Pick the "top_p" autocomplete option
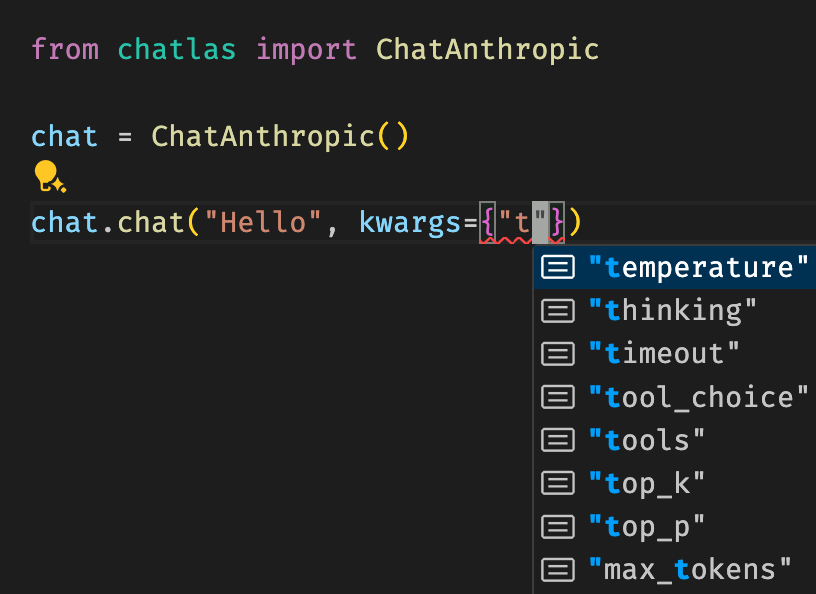The image size is (816, 594). coord(675,527)
